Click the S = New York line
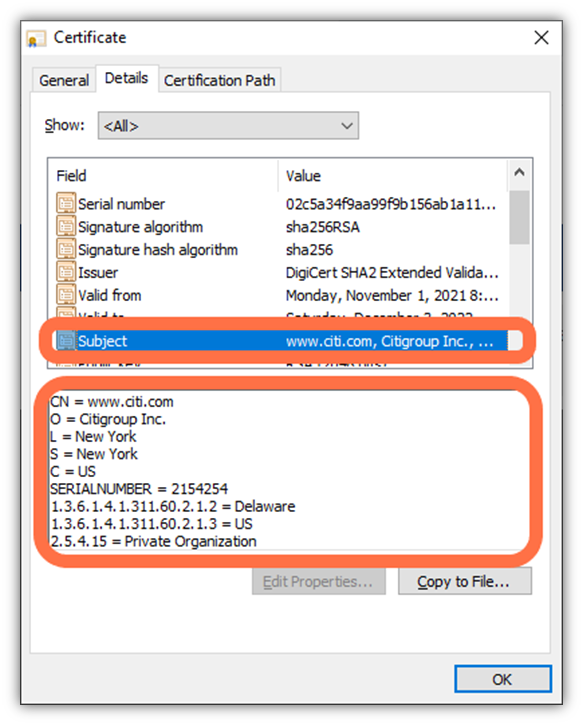 pos(94,454)
